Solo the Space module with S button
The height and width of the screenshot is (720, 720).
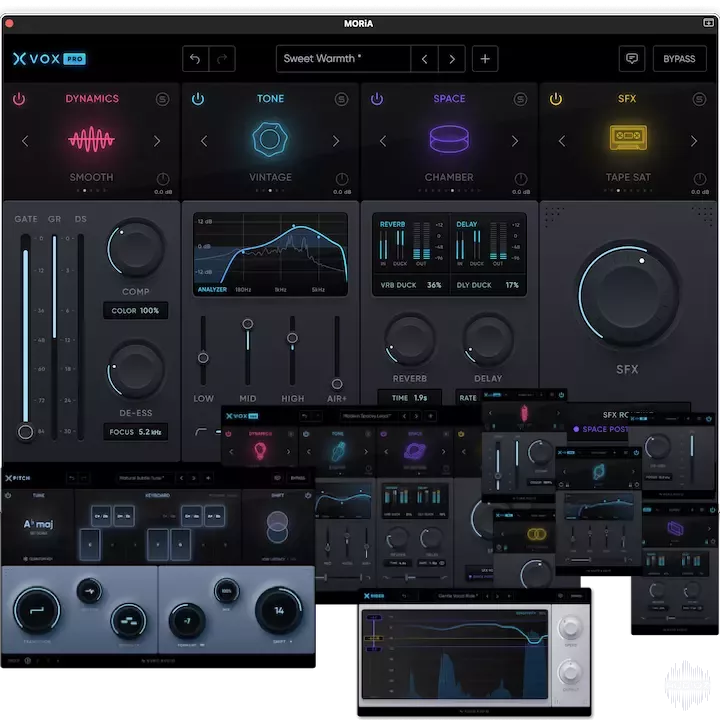tap(520, 99)
